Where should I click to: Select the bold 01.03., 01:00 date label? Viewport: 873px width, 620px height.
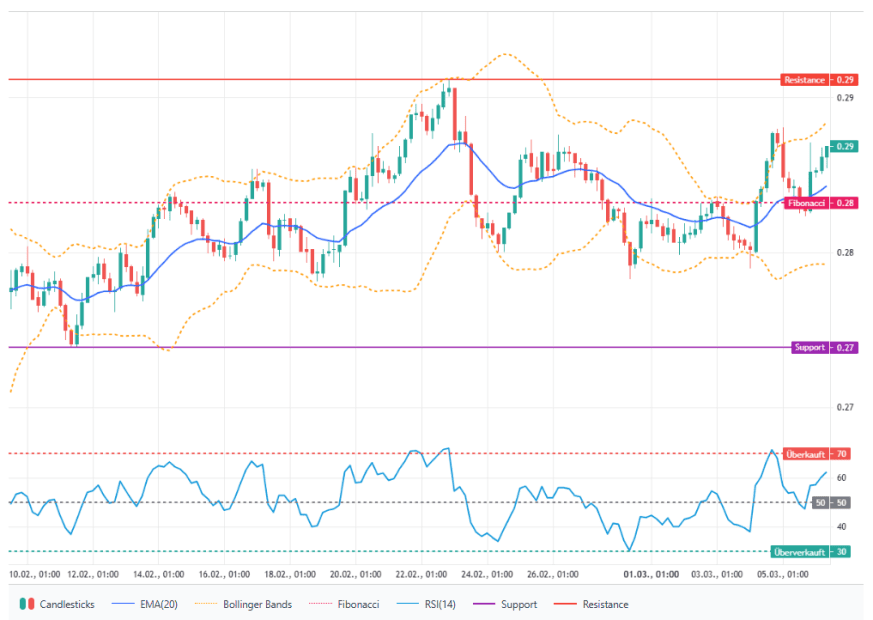[652, 575]
